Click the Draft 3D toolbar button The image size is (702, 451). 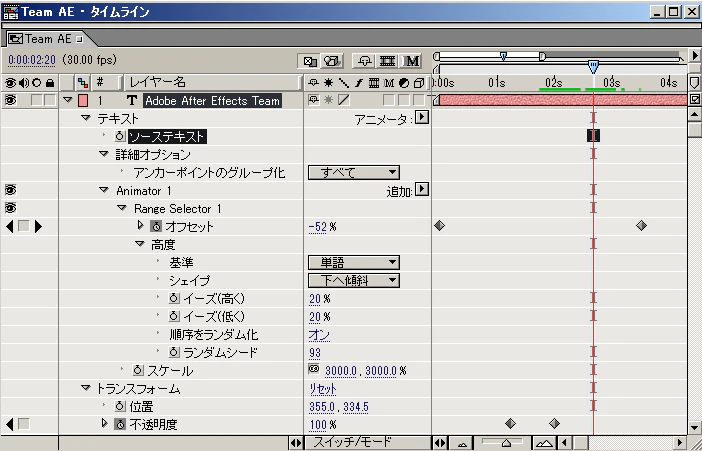(332, 60)
